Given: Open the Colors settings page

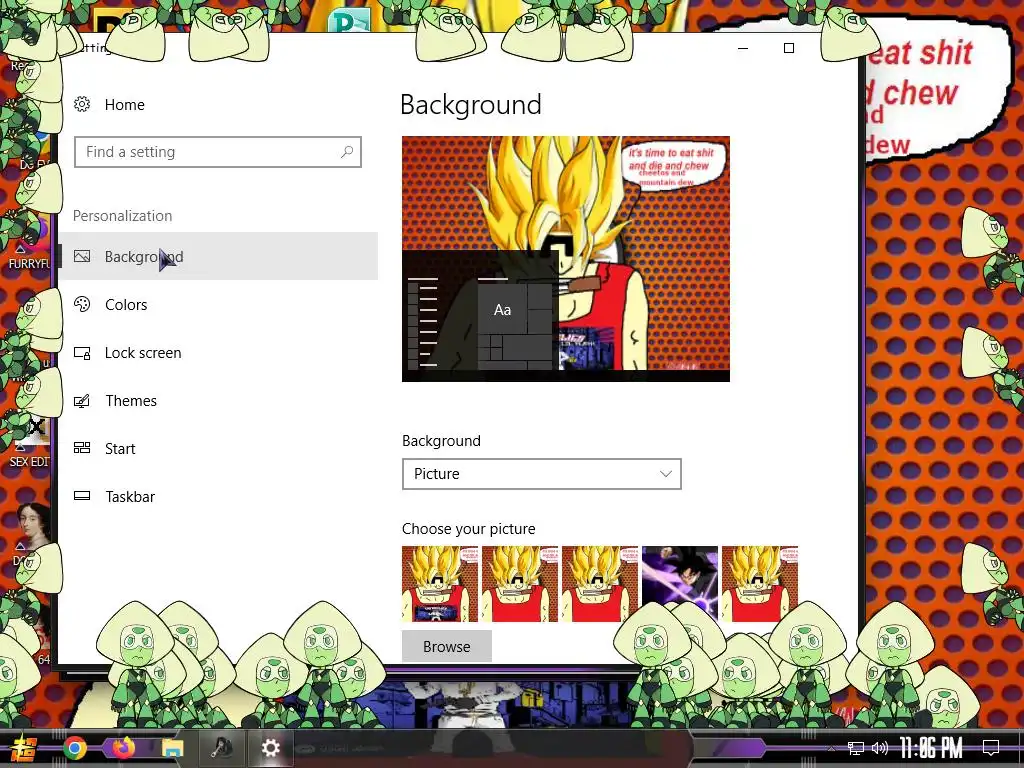Looking at the screenshot, I should [x=218, y=304].
